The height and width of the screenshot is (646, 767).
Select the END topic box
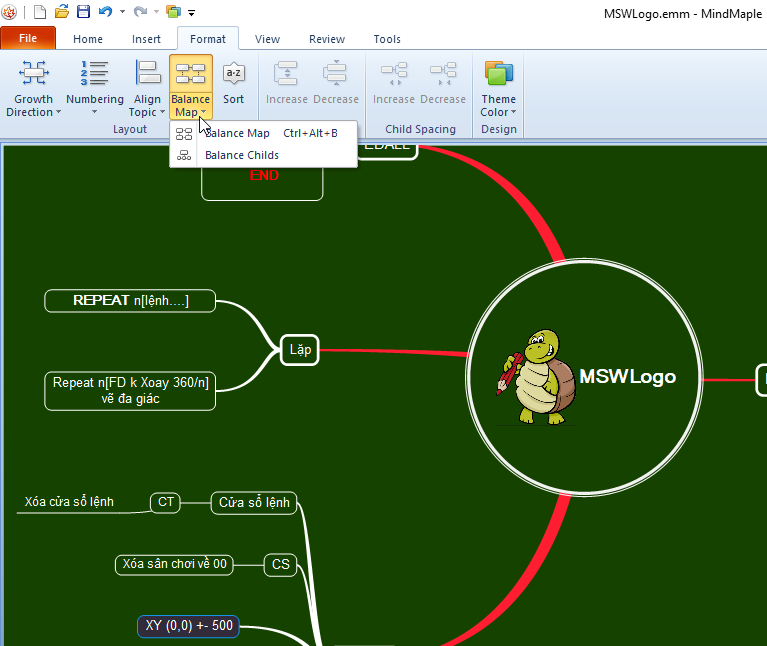click(x=263, y=182)
